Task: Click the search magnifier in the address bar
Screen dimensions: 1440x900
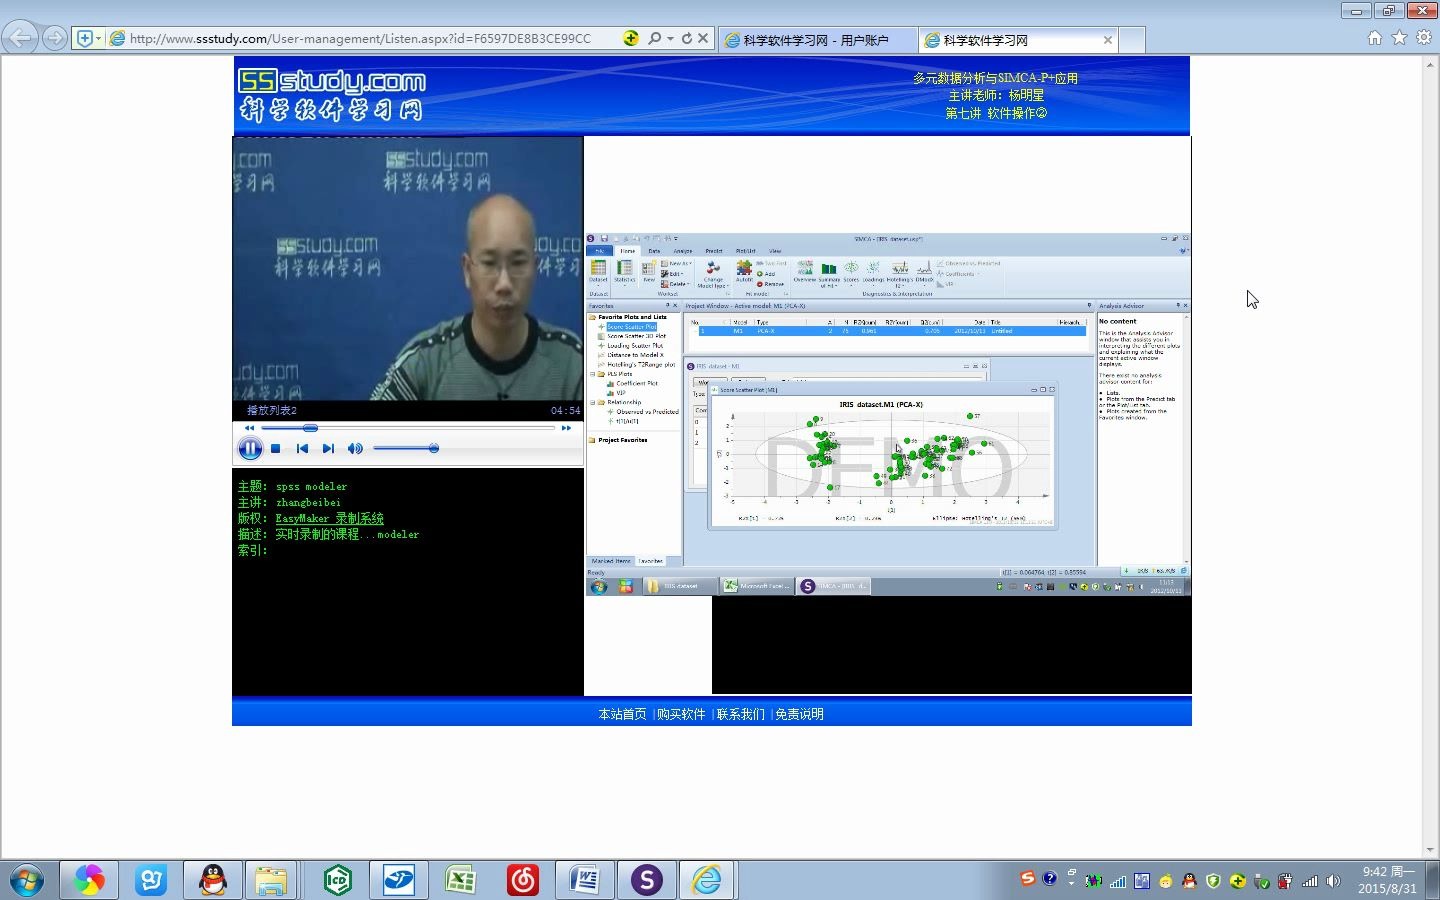Action: [x=655, y=38]
